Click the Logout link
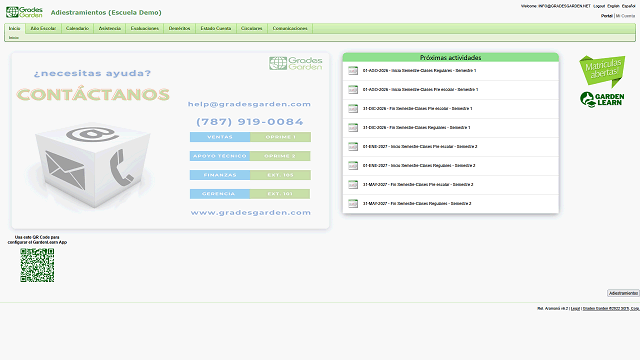The height and width of the screenshot is (360, 640). click(599, 6)
